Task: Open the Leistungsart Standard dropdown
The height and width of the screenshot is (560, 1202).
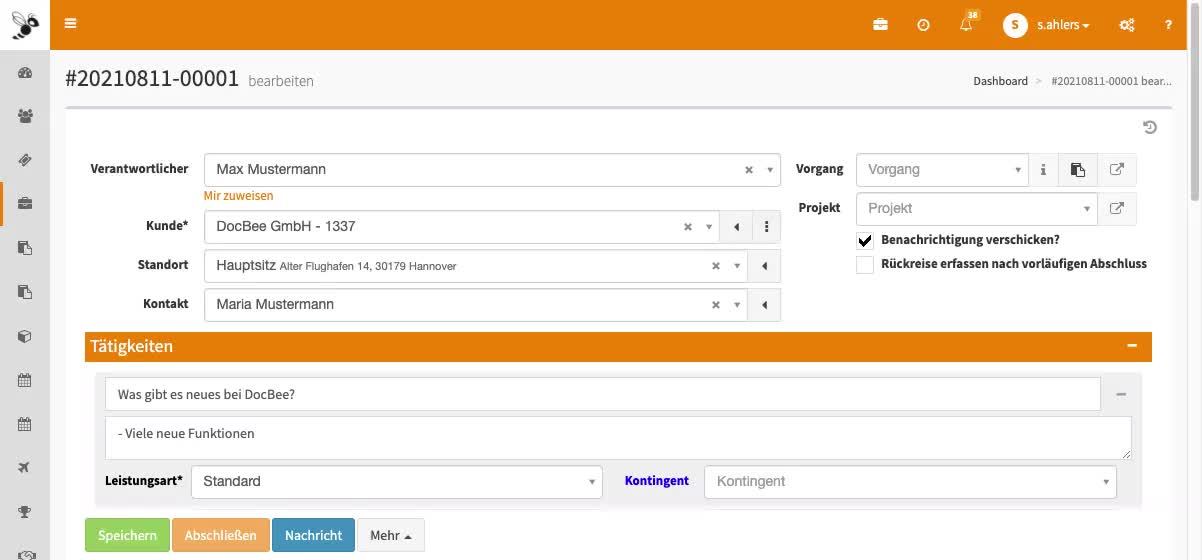Action: [396, 481]
